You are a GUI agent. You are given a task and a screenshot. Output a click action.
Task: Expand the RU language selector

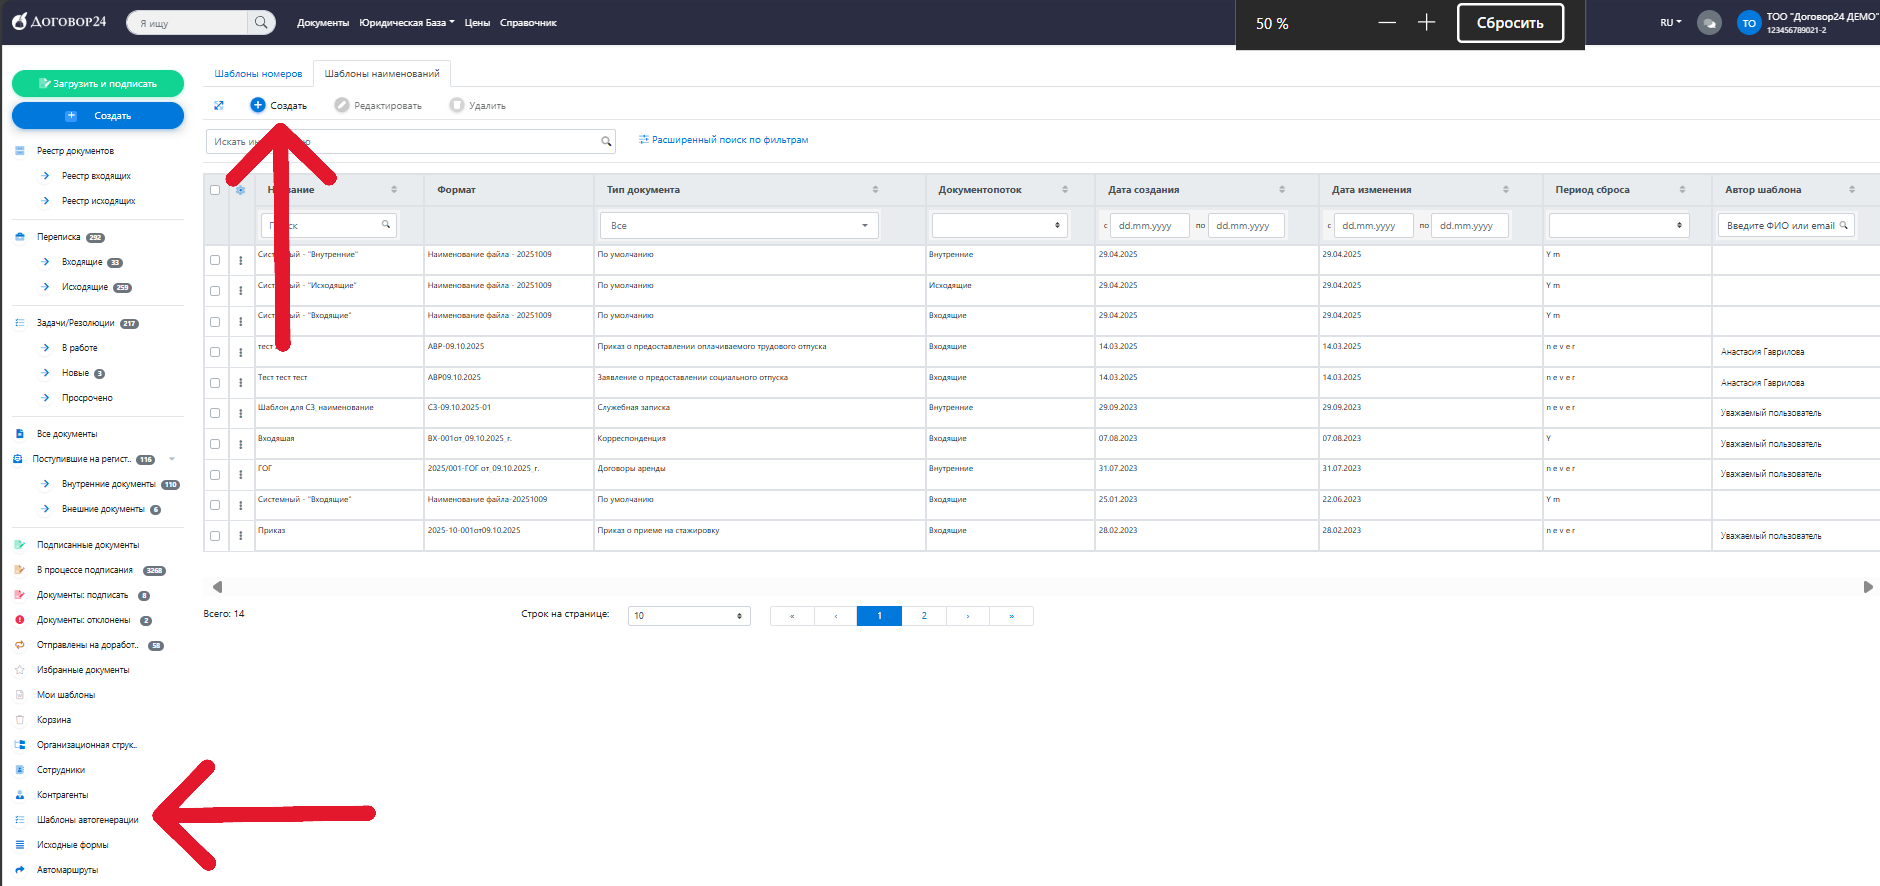coord(1670,23)
